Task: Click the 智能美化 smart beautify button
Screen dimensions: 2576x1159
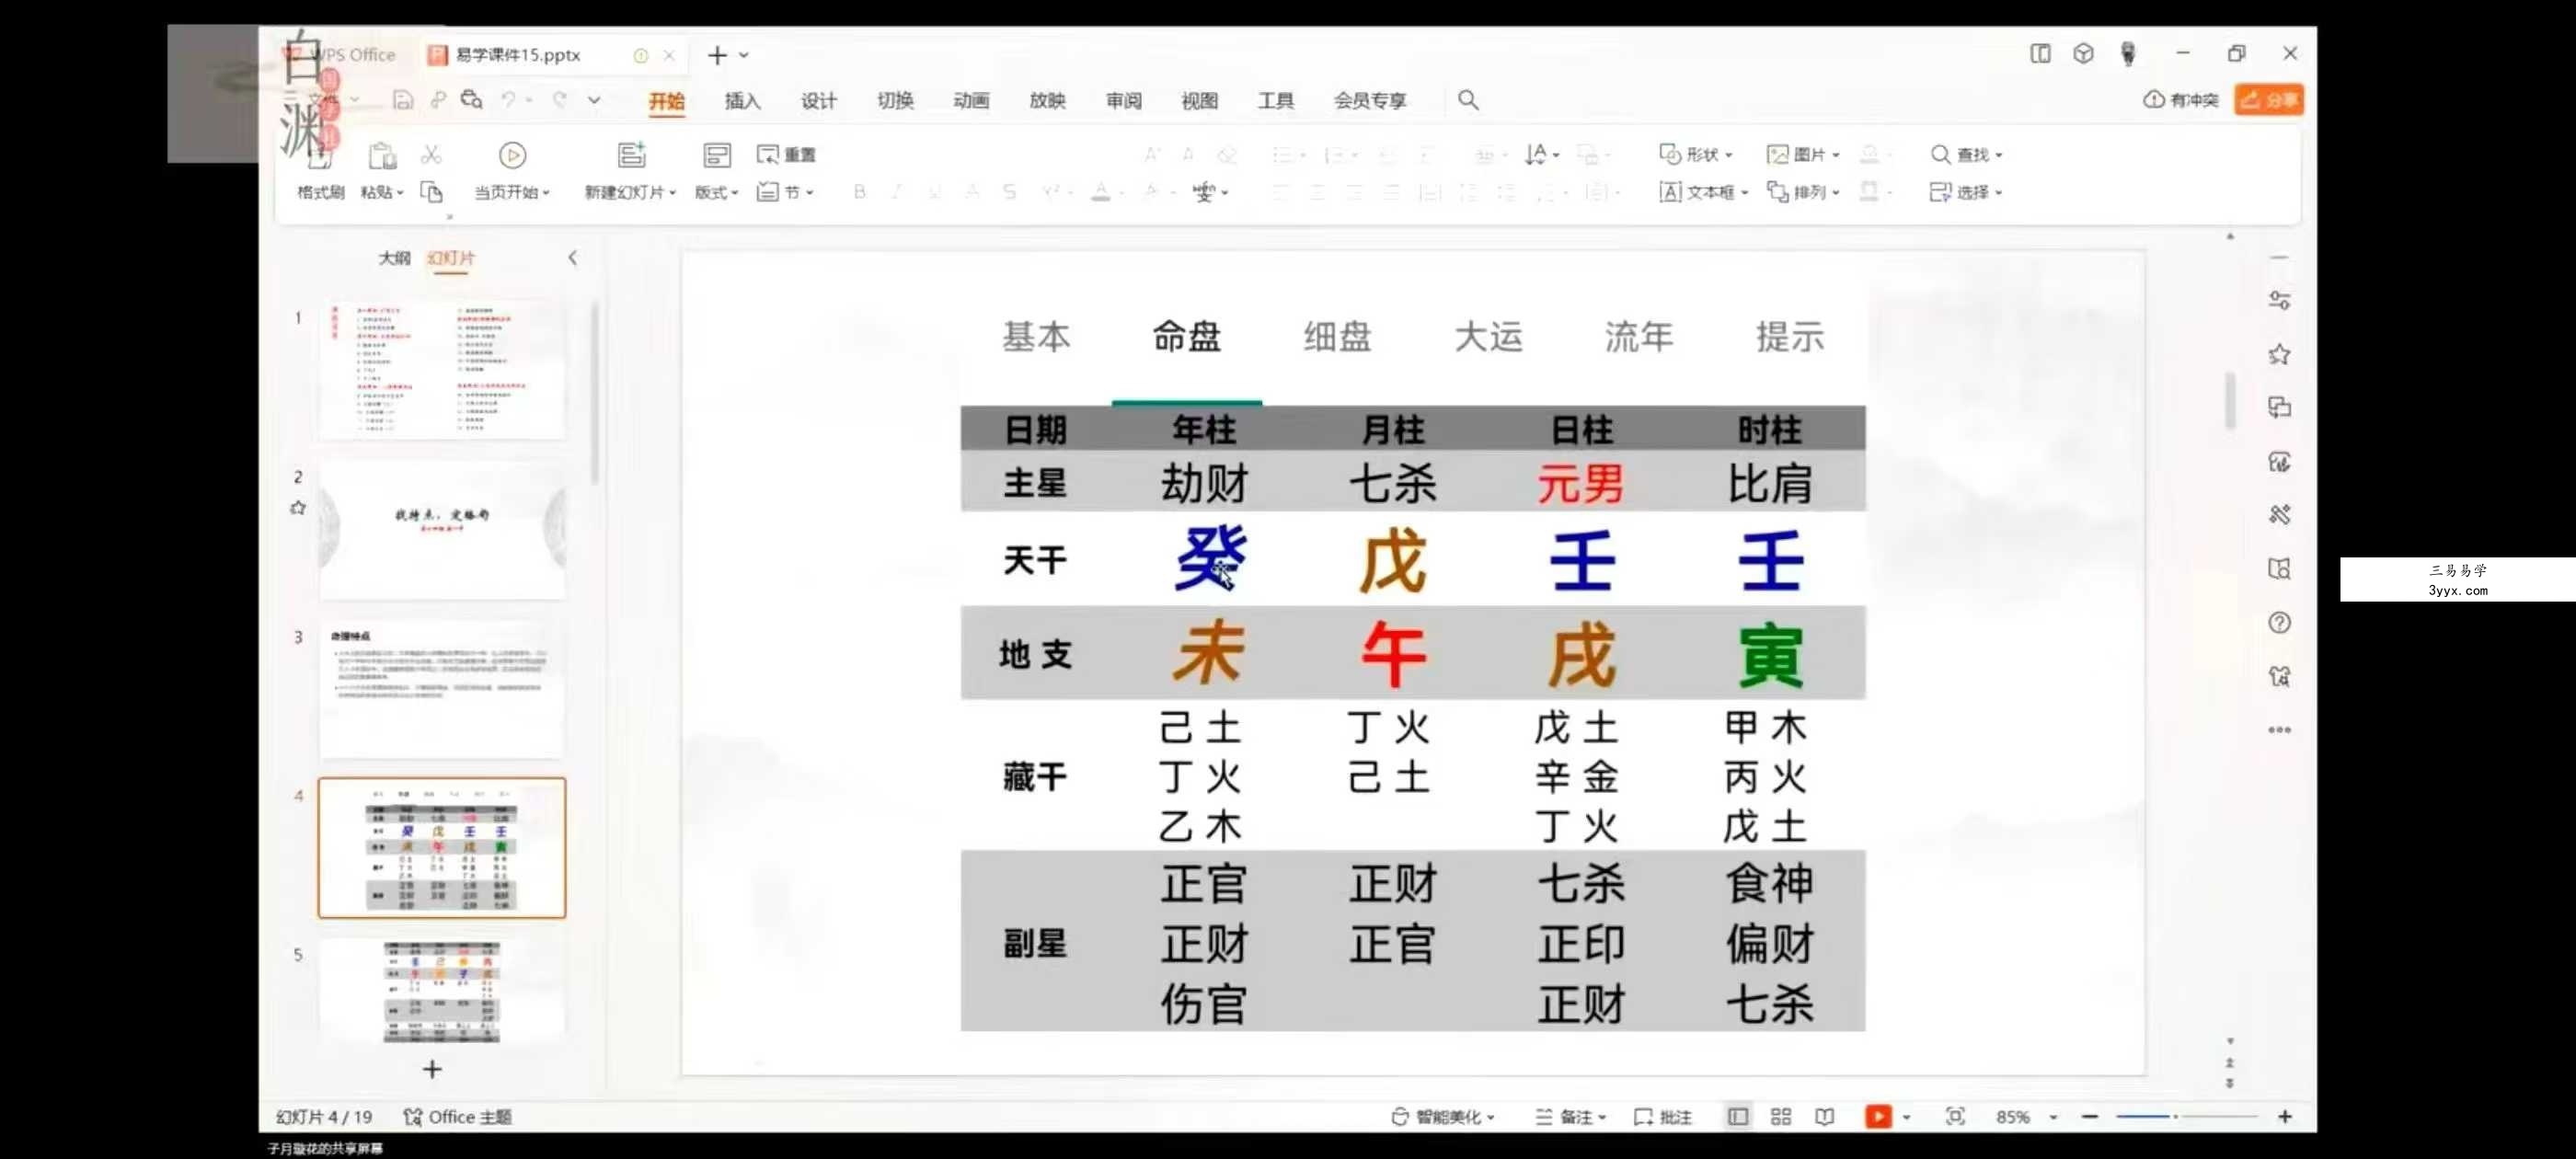Action: 1442,1116
